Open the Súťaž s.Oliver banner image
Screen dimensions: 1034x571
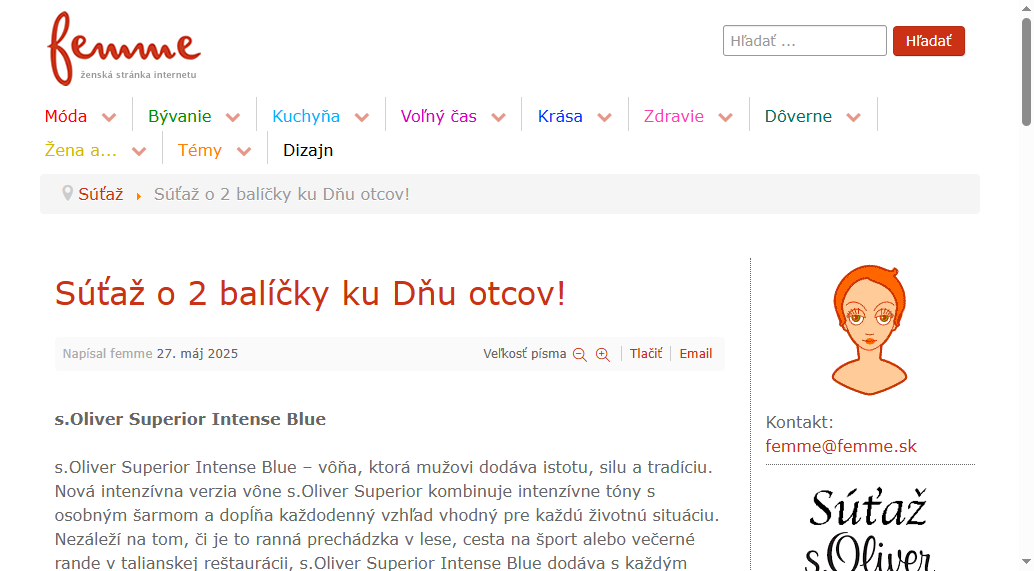coord(870,528)
